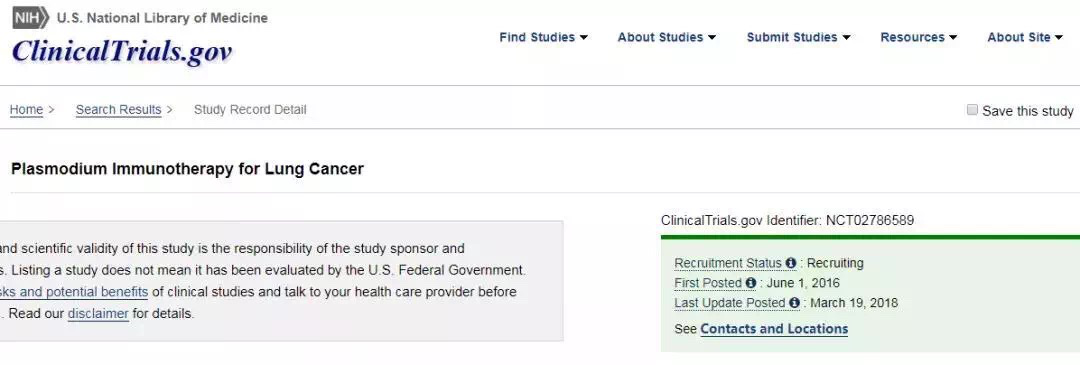
Task: Check the Save this study checkbox
Action: (972, 110)
